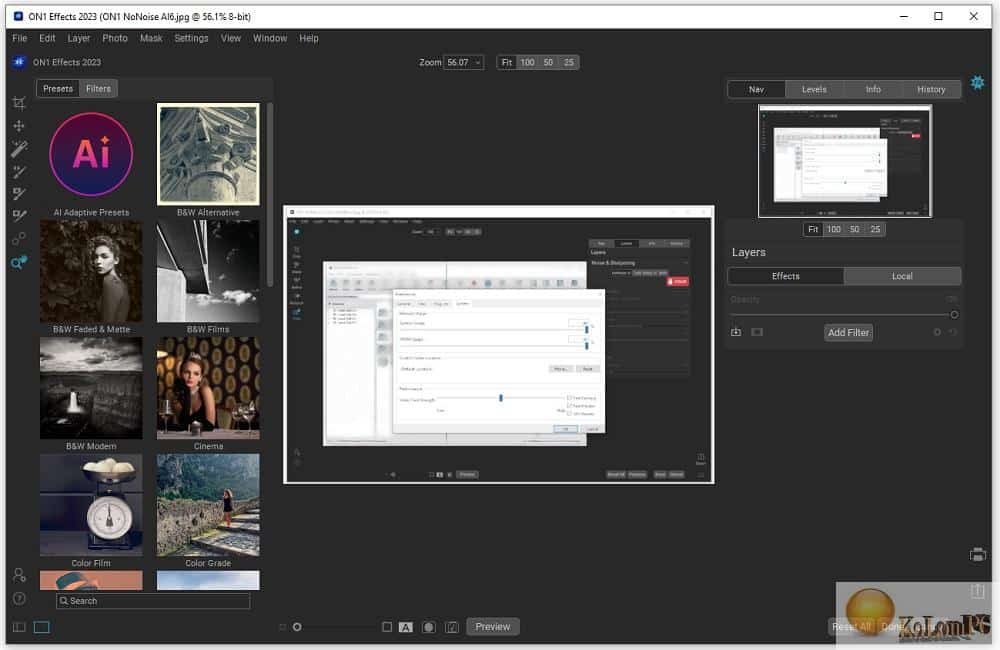Screen dimensions: 1000x650
Task: Show the left panel layout icon
Action: [x=19, y=627]
